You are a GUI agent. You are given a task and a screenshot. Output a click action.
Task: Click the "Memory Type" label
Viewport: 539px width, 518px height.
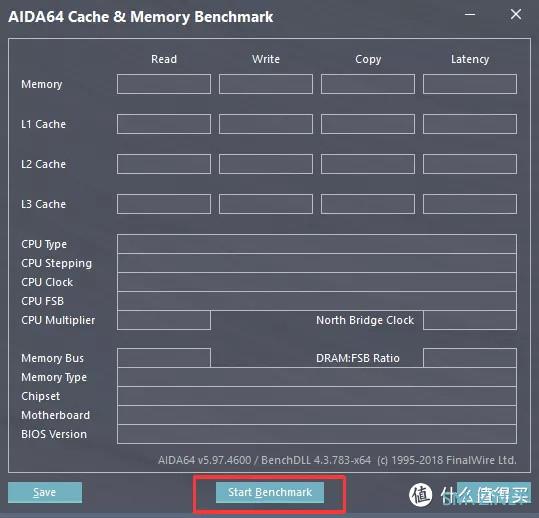coord(54,377)
